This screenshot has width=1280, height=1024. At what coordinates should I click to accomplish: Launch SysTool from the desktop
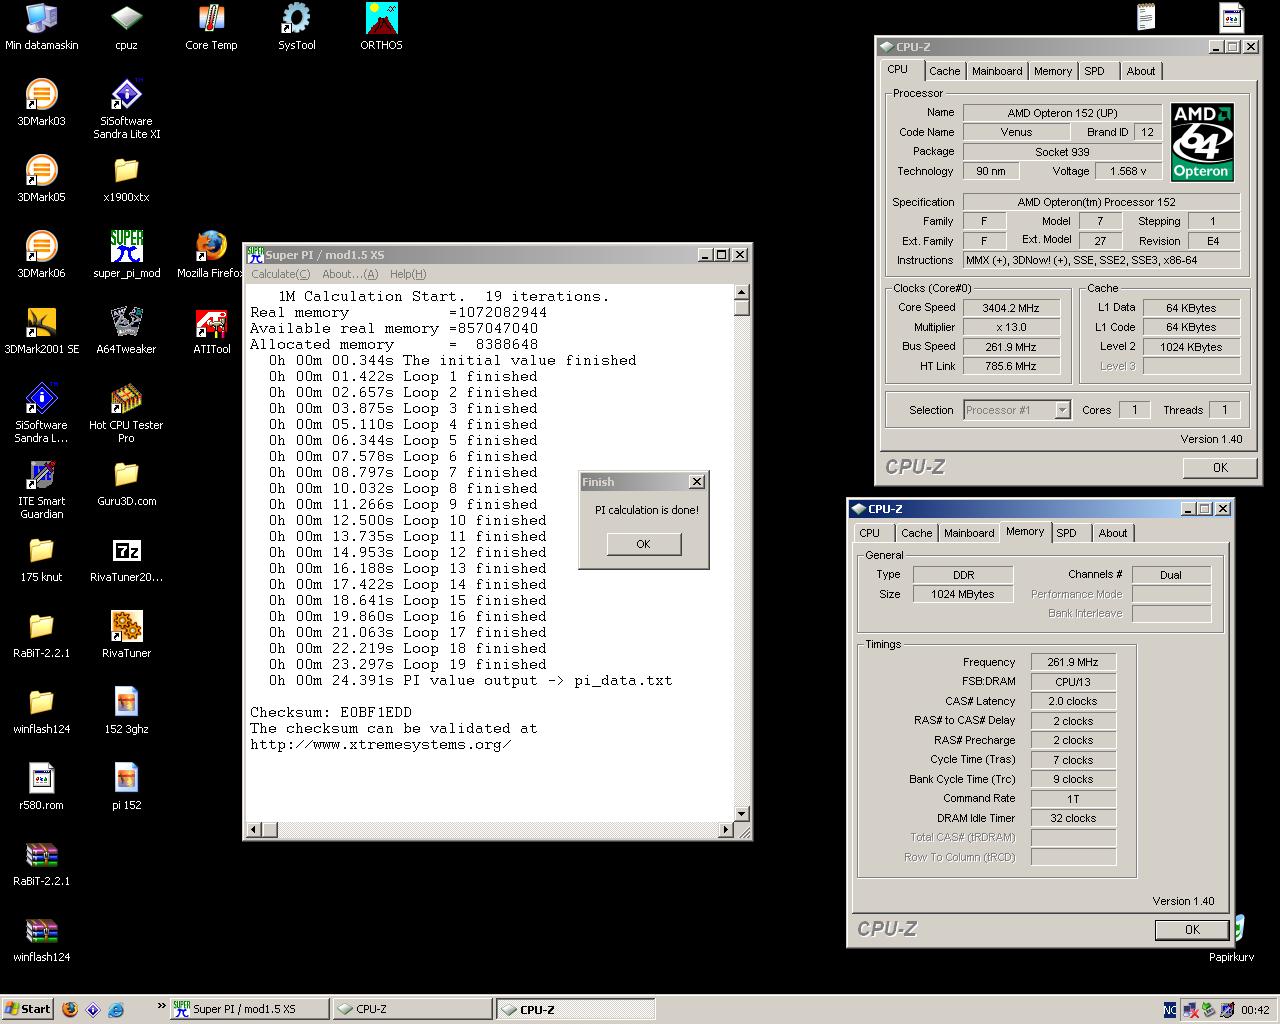(x=296, y=26)
